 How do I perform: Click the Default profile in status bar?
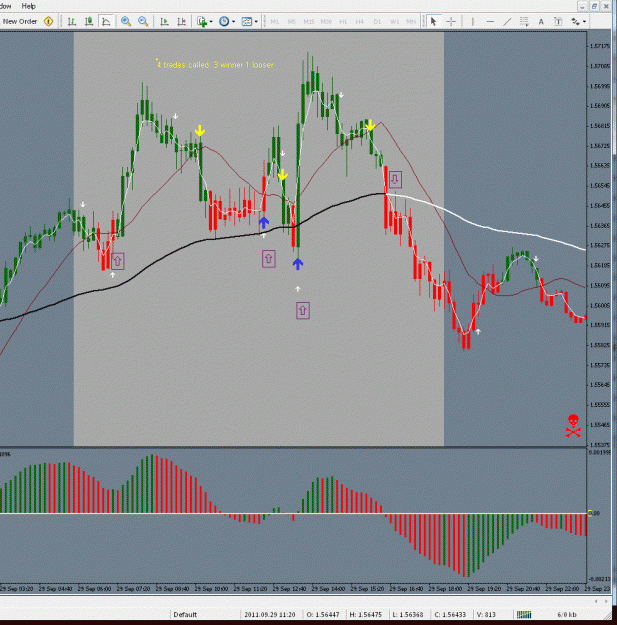(185, 614)
